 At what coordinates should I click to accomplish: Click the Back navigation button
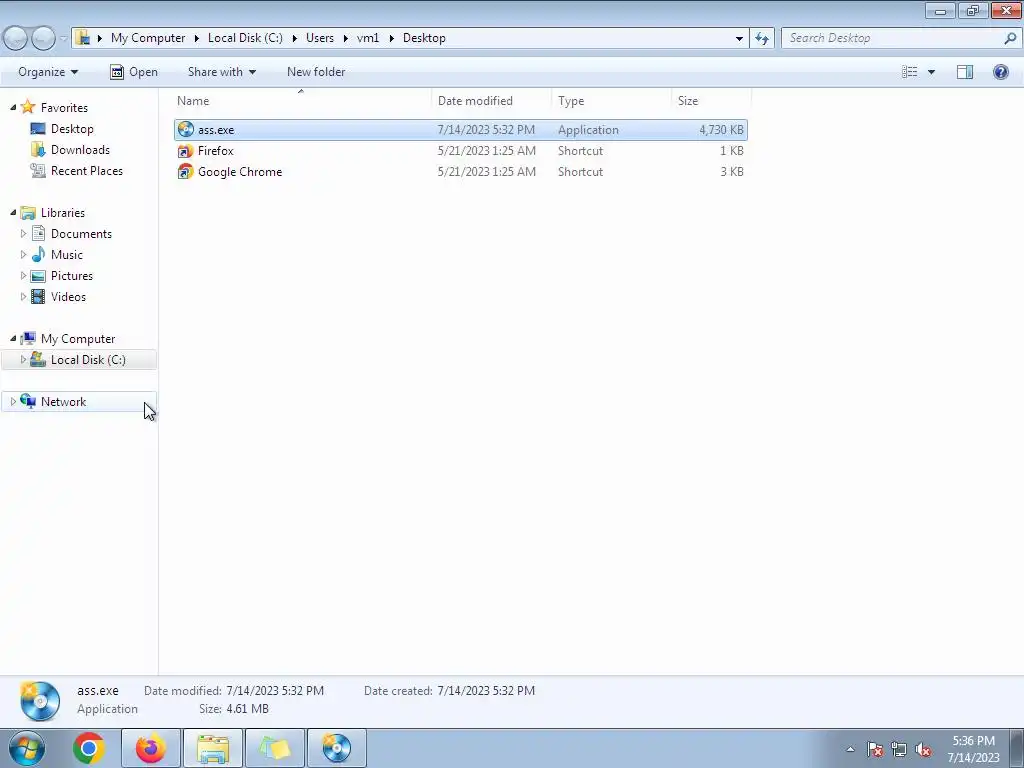[x=14, y=39]
